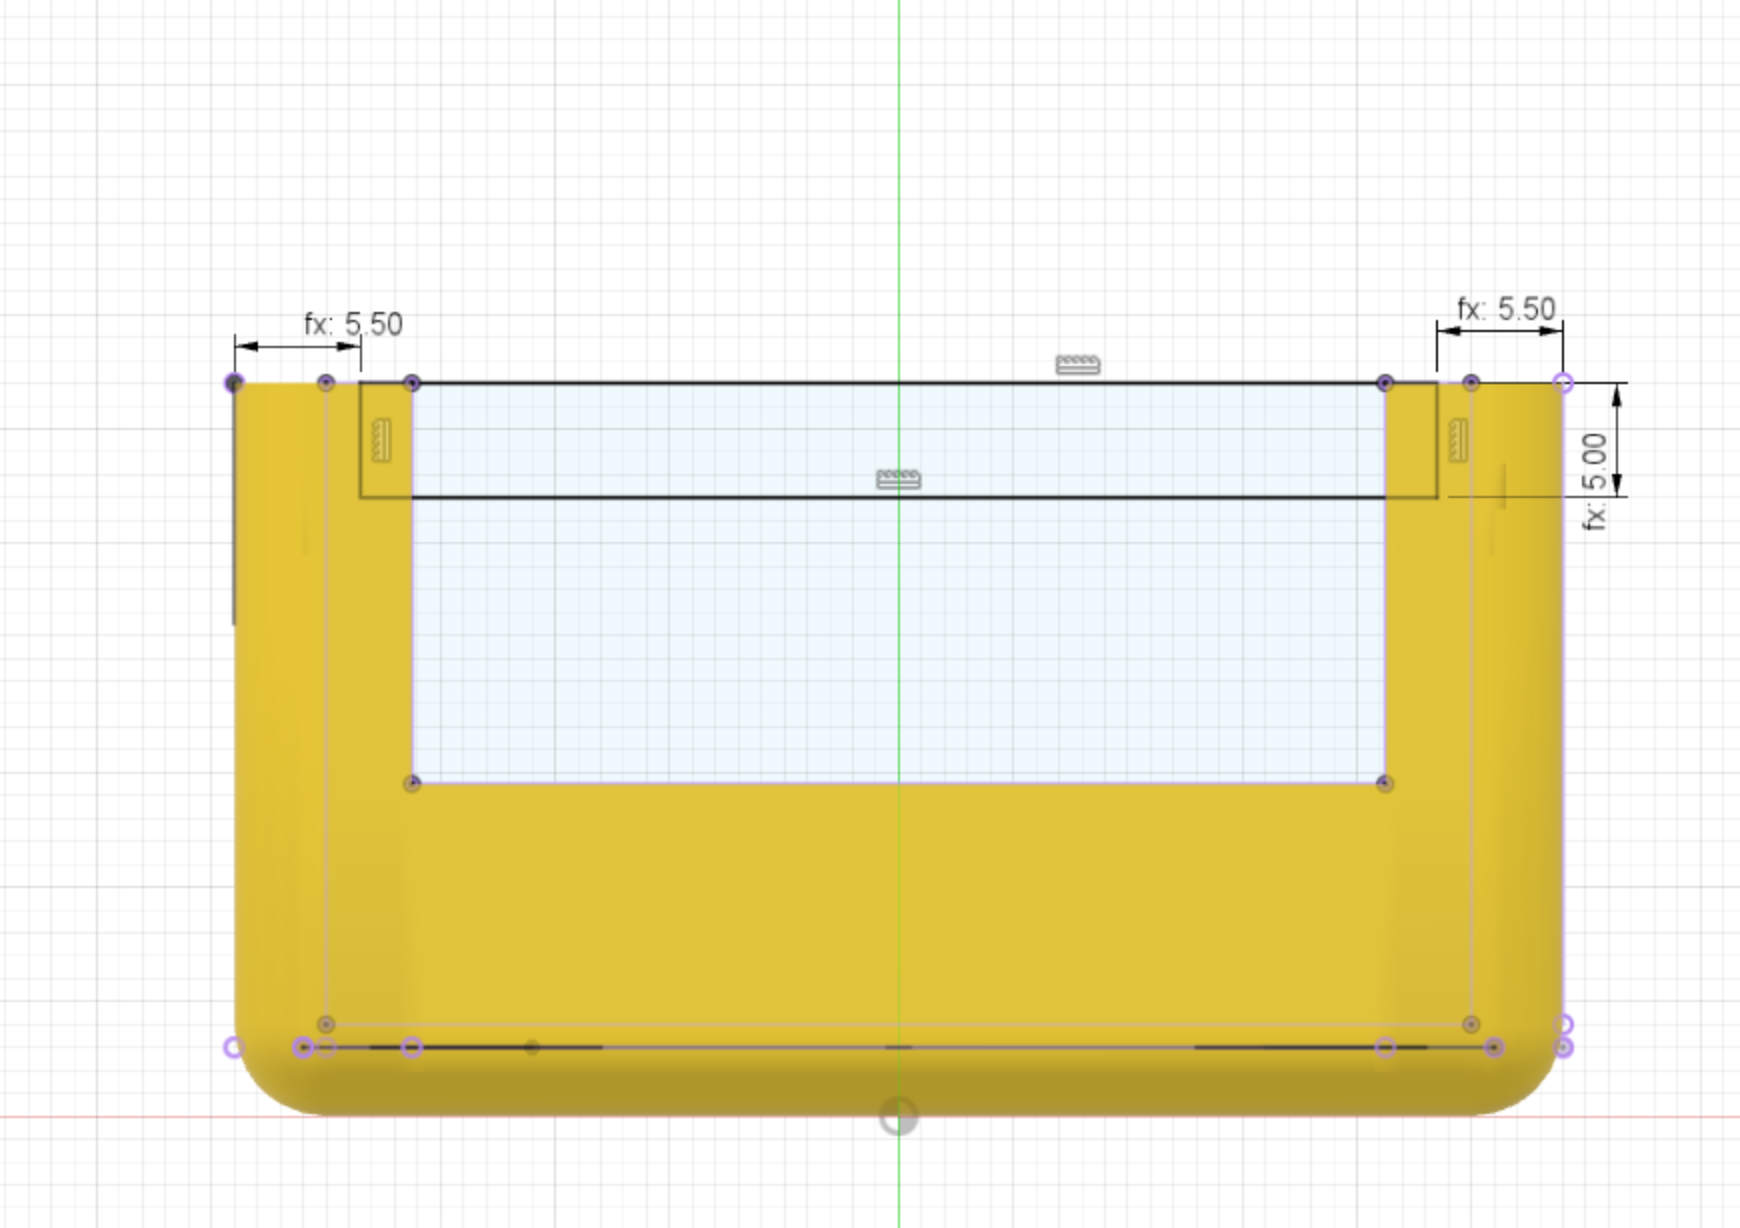
Task: Pick the bottom-left corner point of the blue rectangle
Action: [x=412, y=783]
